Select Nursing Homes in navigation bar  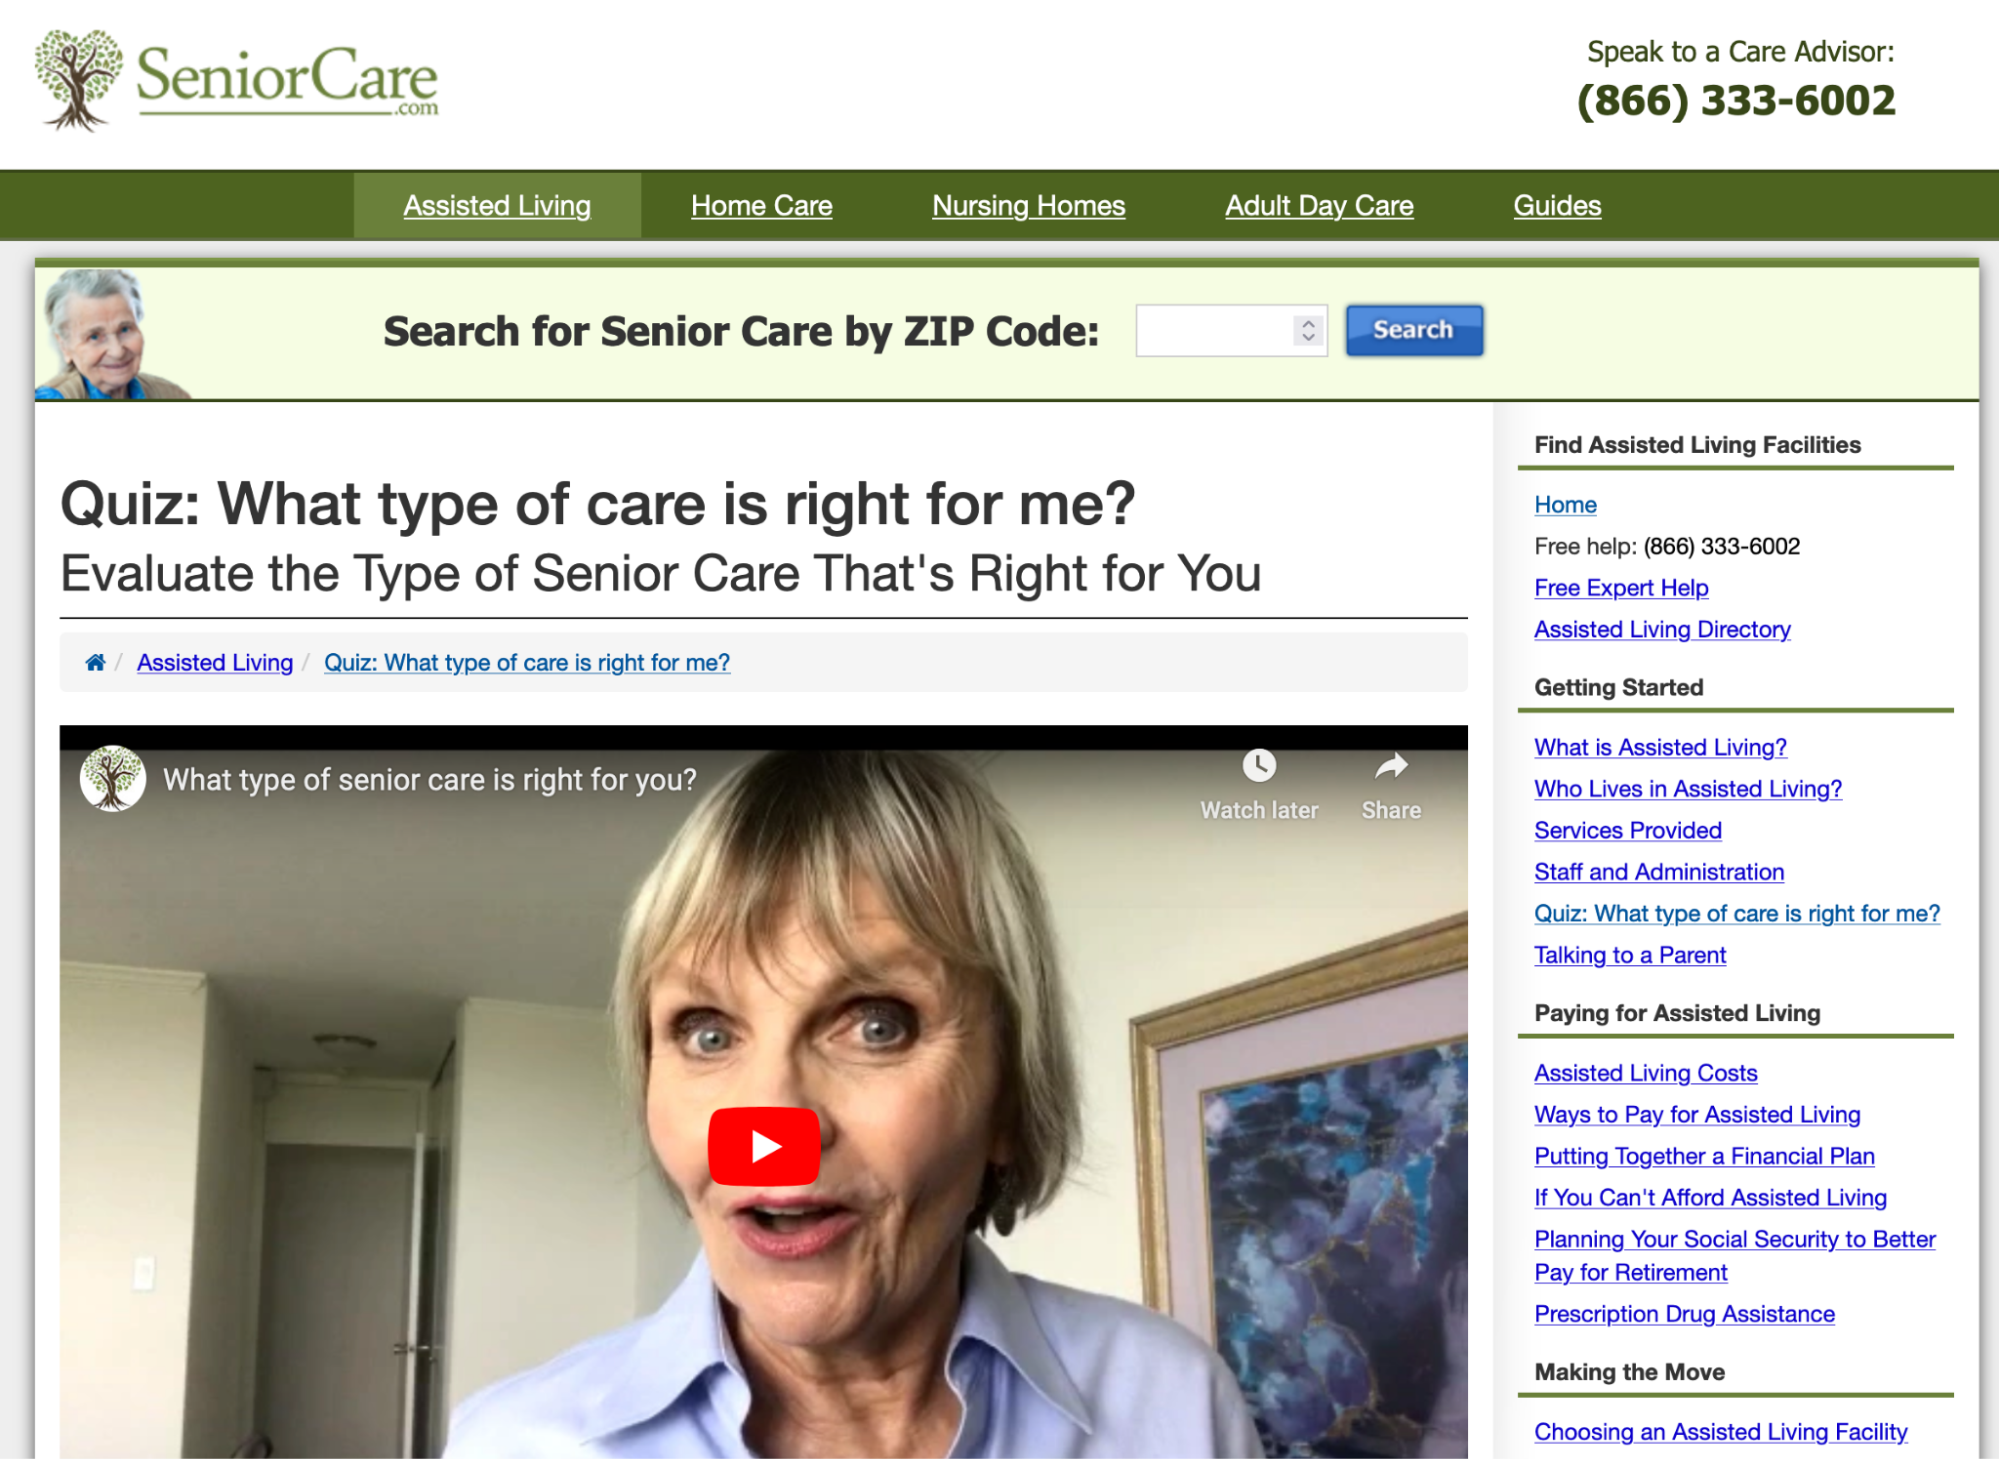pyautogui.click(x=1028, y=205)
